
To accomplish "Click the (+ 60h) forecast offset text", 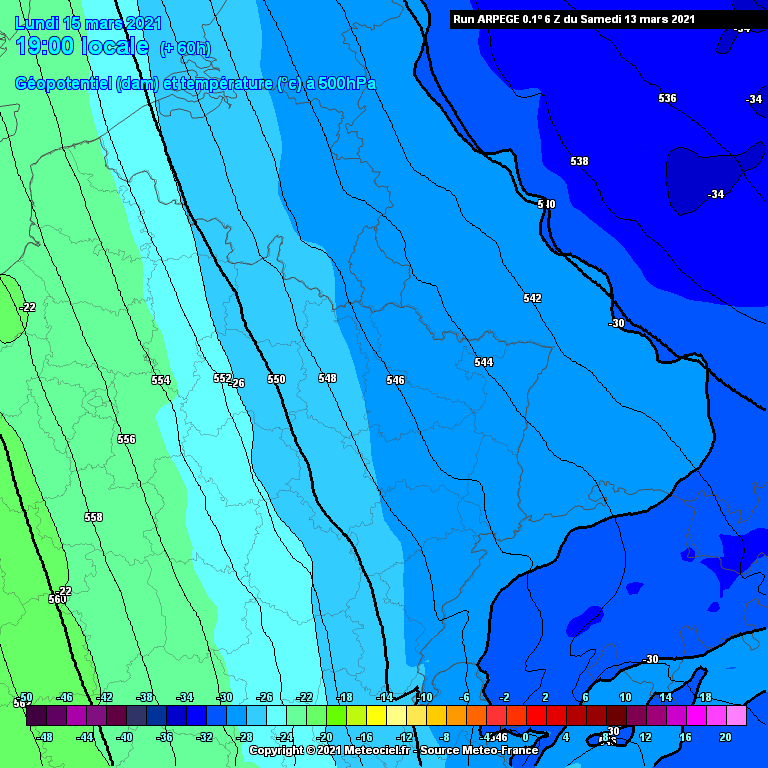I will 185,49.
